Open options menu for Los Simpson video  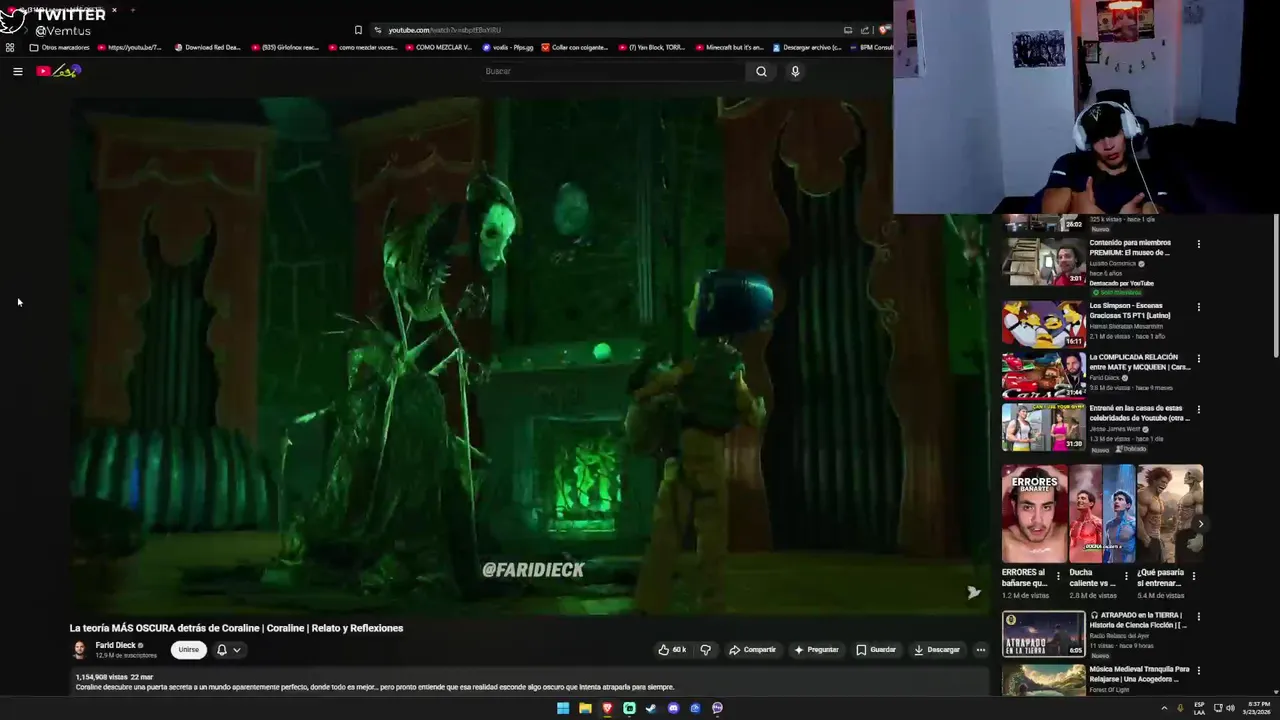1198,307
